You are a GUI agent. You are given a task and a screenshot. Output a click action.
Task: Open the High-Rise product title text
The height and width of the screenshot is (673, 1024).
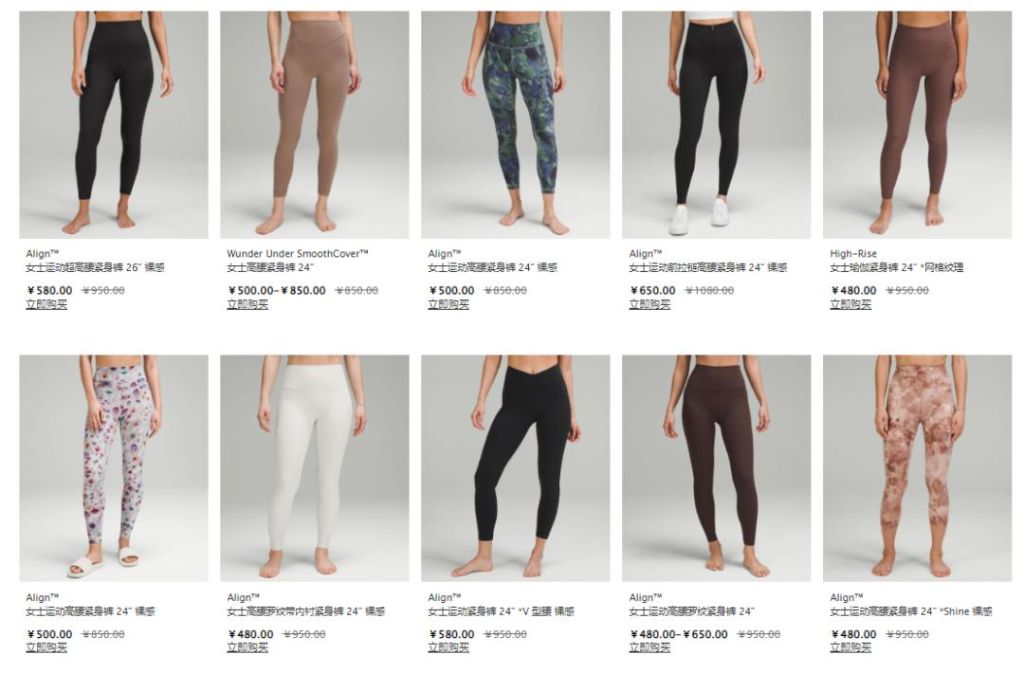(854, 253)
